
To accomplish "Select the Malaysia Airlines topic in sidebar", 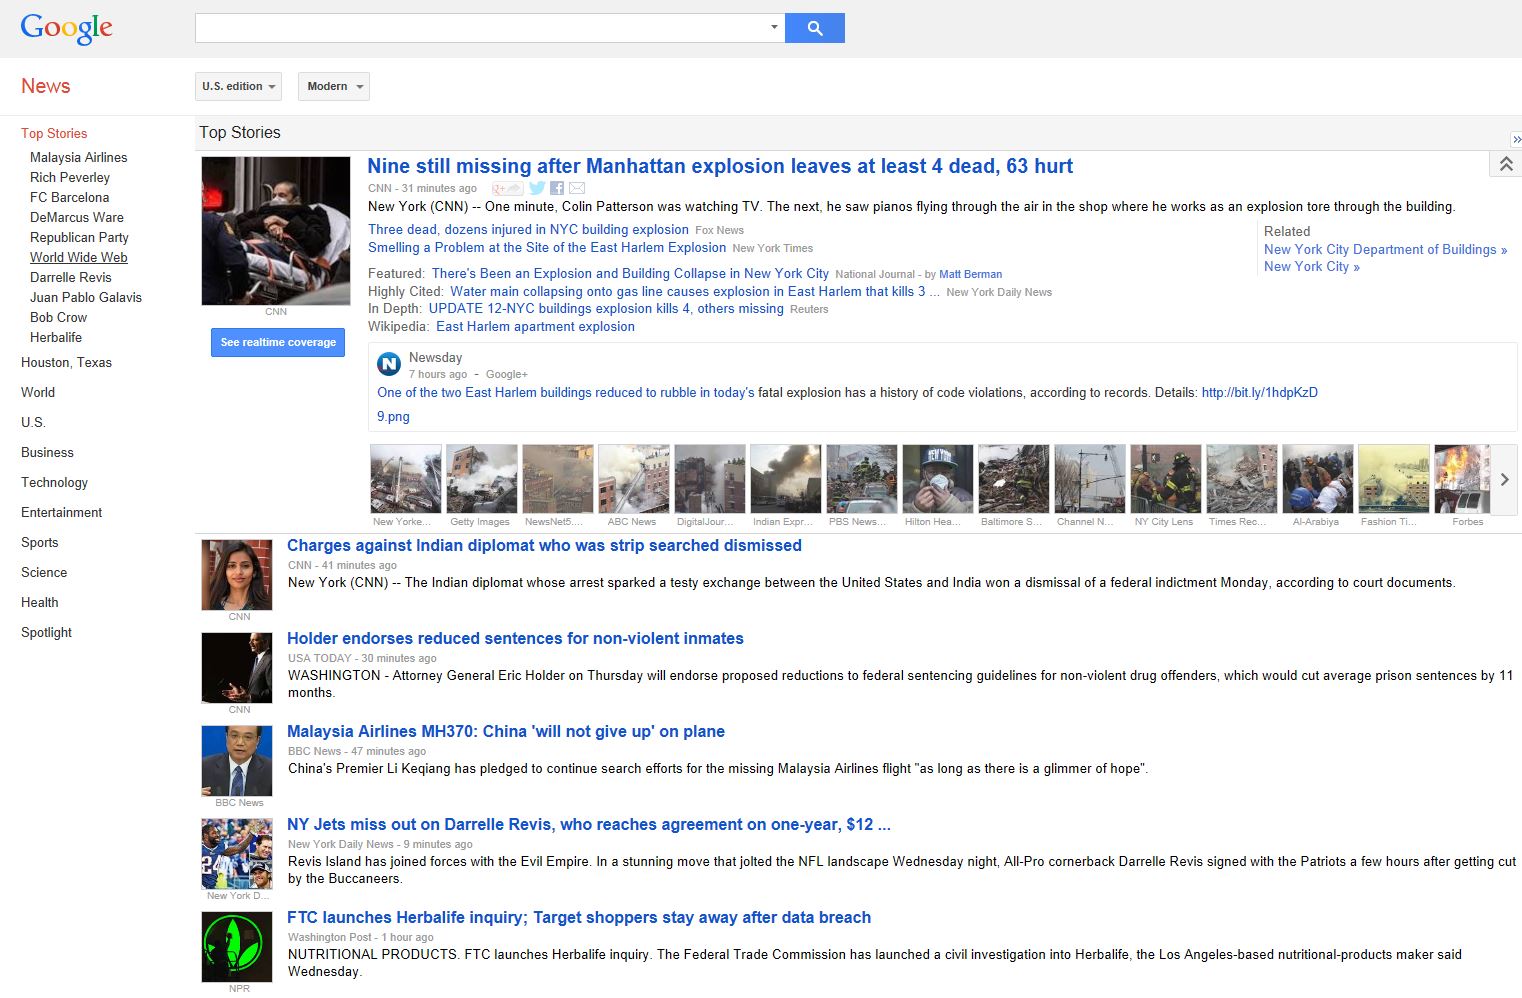I will (79, 157).
